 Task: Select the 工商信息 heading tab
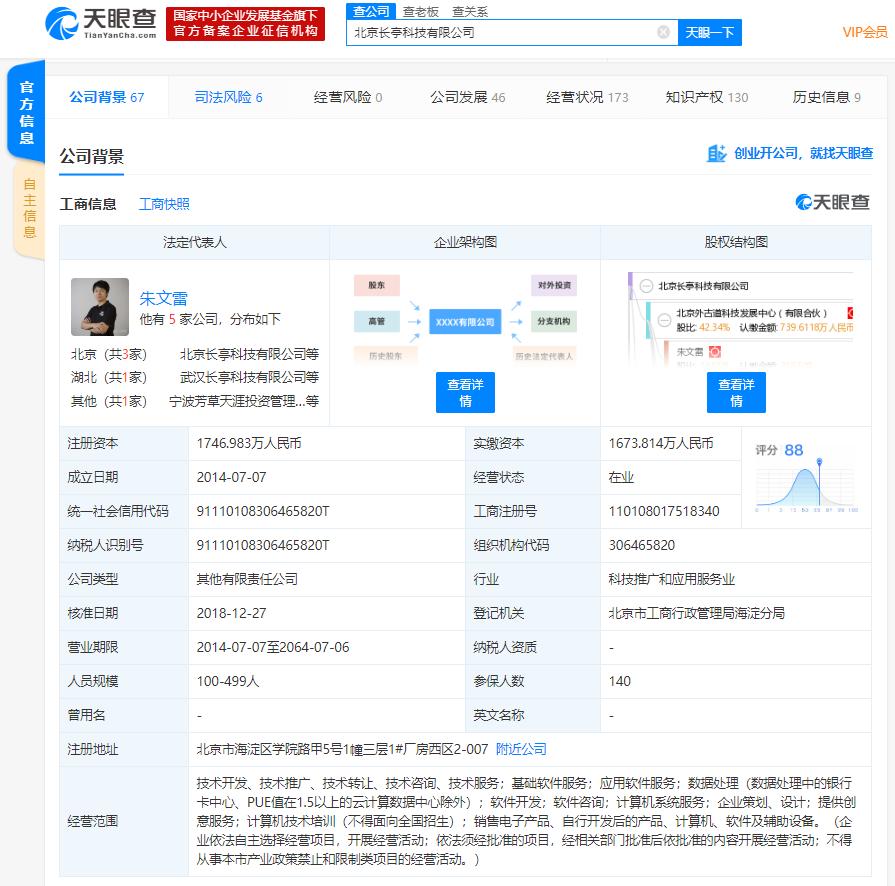pyautogui.click(x=88, y=204)
